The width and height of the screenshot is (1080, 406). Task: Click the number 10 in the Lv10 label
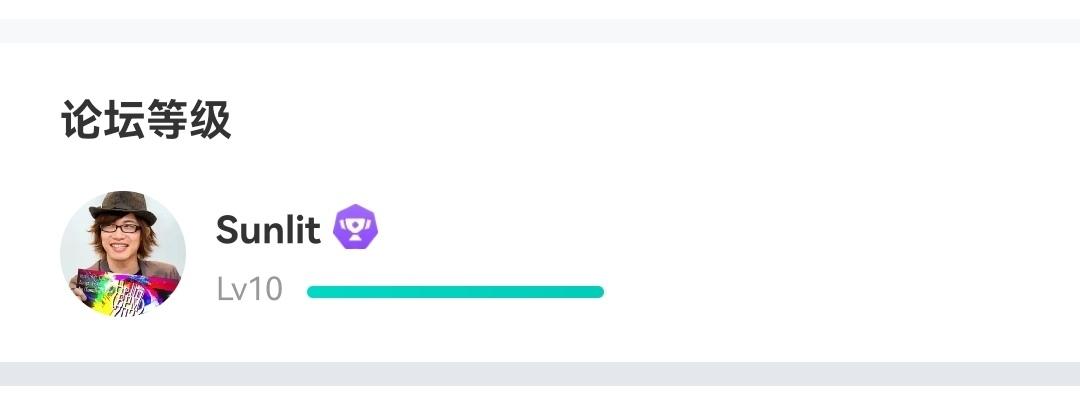tap(264, 290)
